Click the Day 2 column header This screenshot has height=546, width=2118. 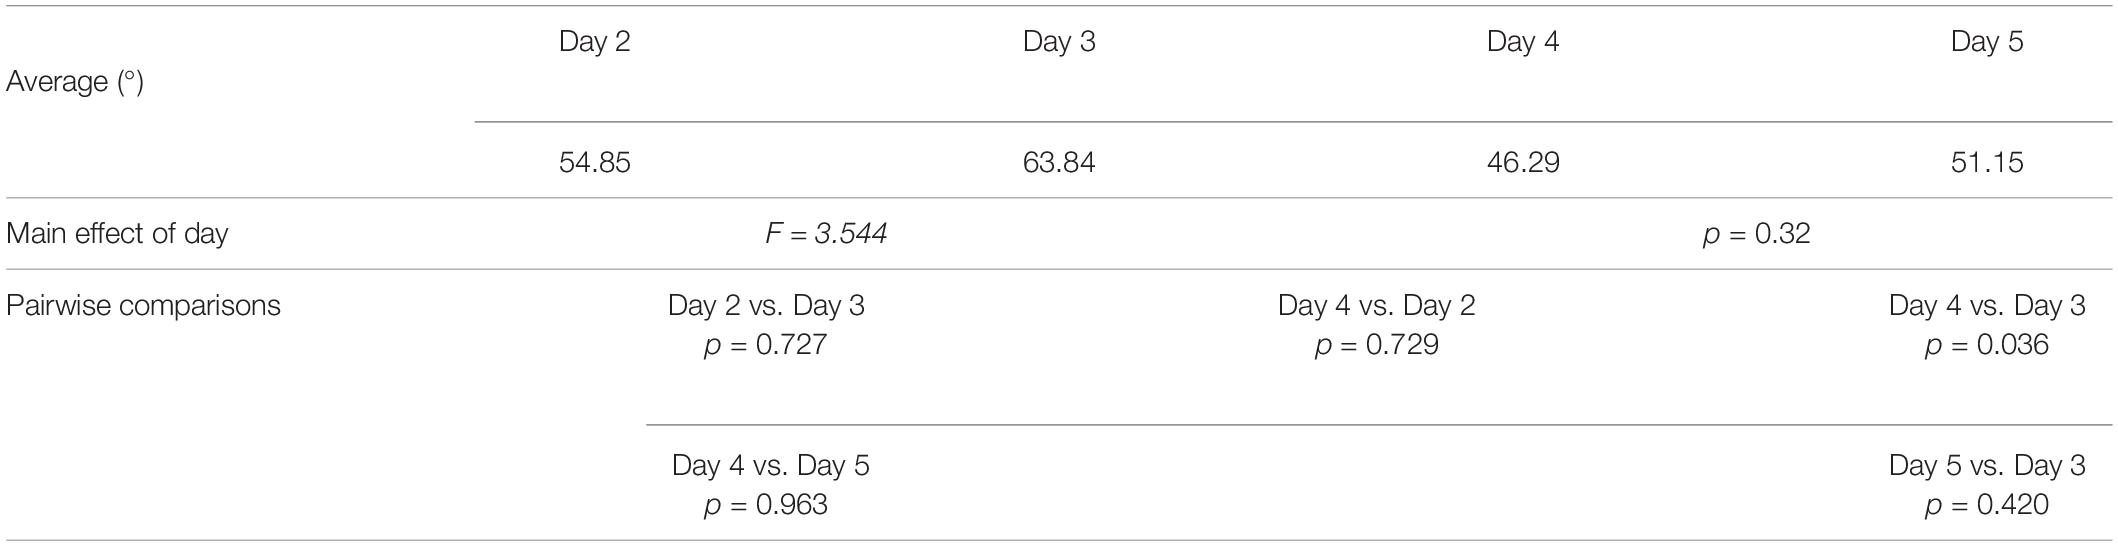click(595, 42)
